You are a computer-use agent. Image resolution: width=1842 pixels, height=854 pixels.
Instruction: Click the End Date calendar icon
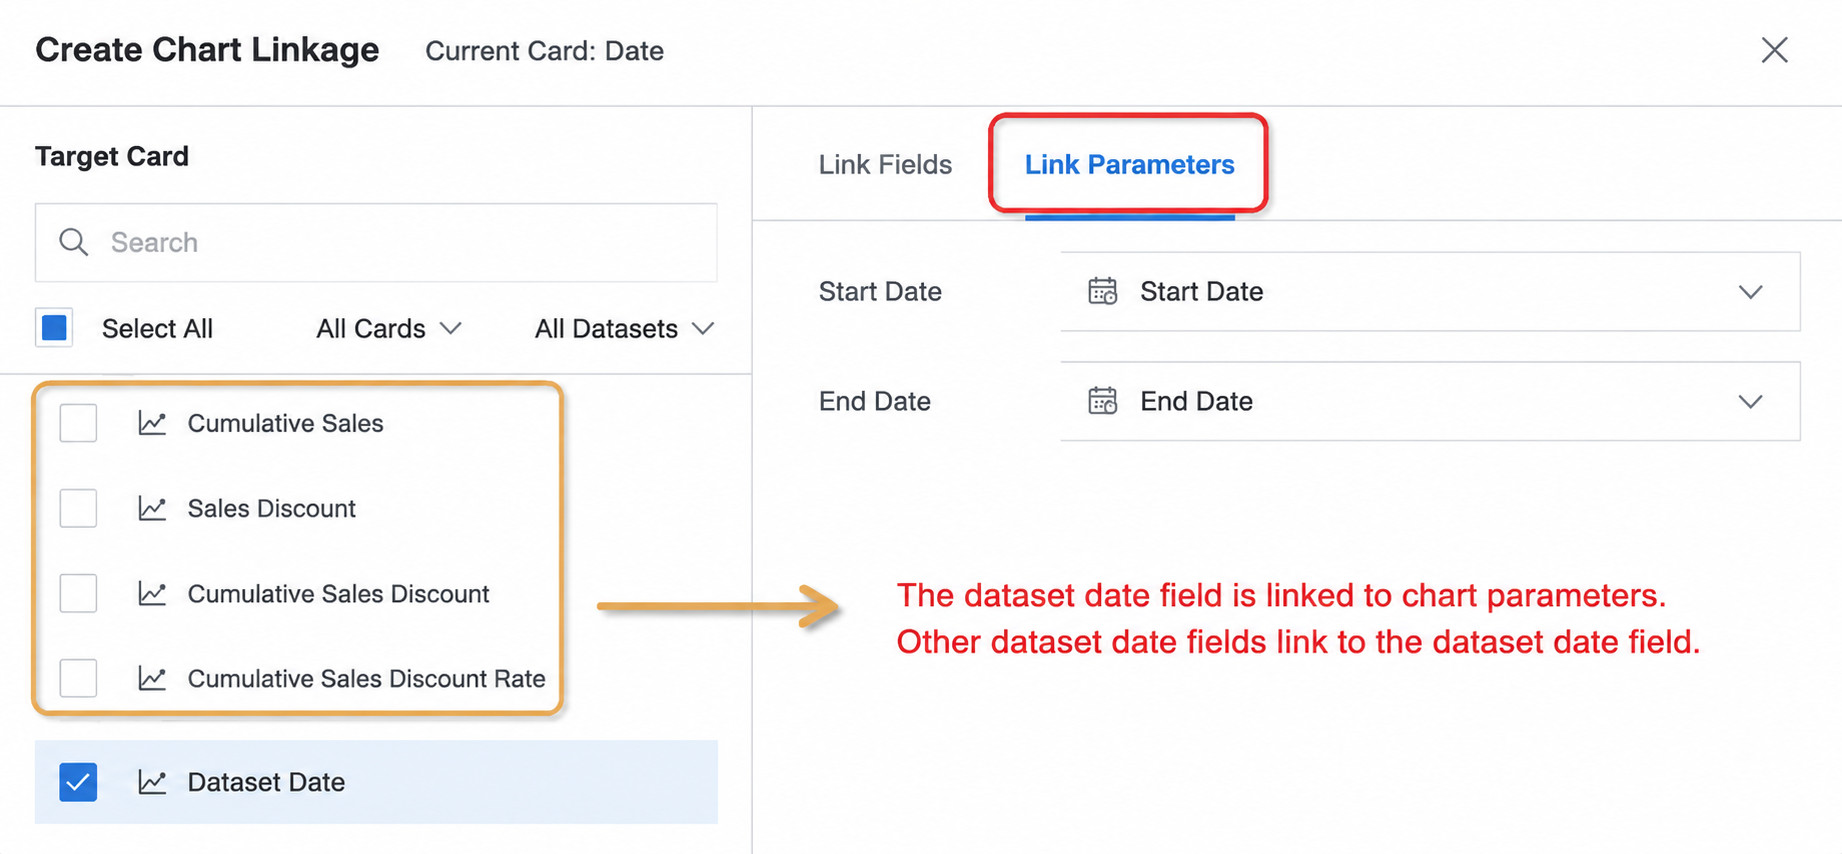(x=1102, y=401)
